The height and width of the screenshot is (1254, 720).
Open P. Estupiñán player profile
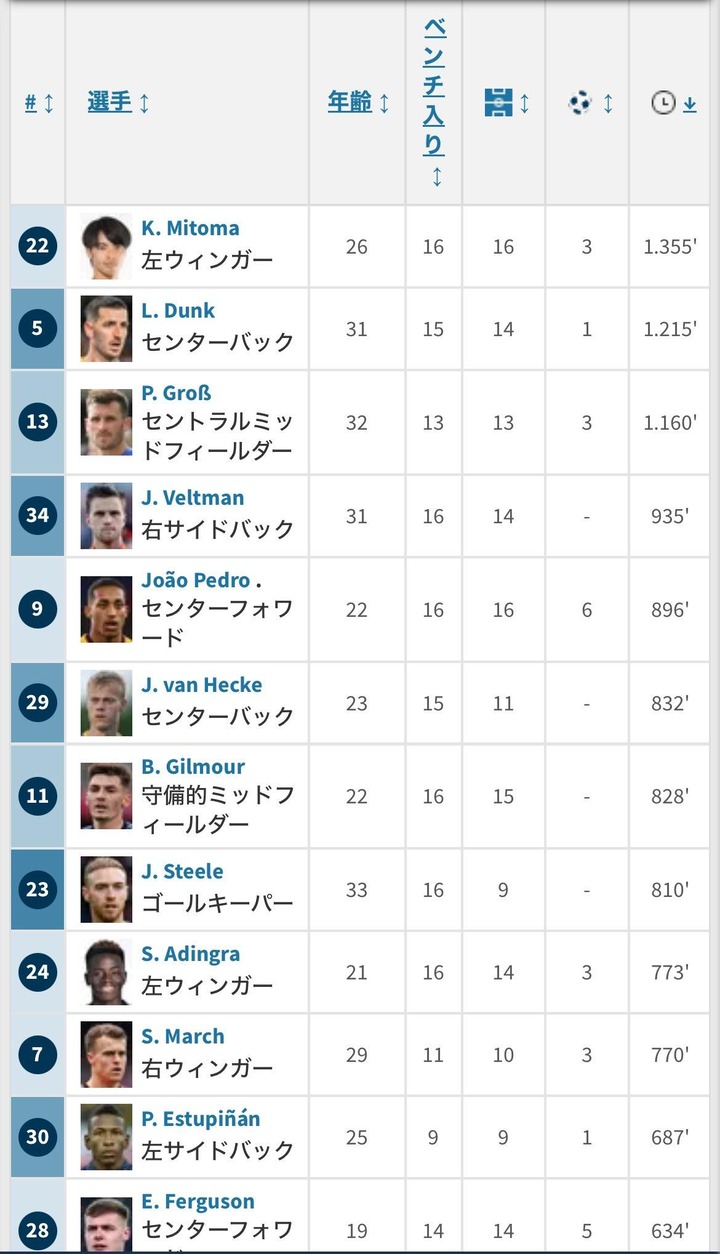(x=200, y=1119)
